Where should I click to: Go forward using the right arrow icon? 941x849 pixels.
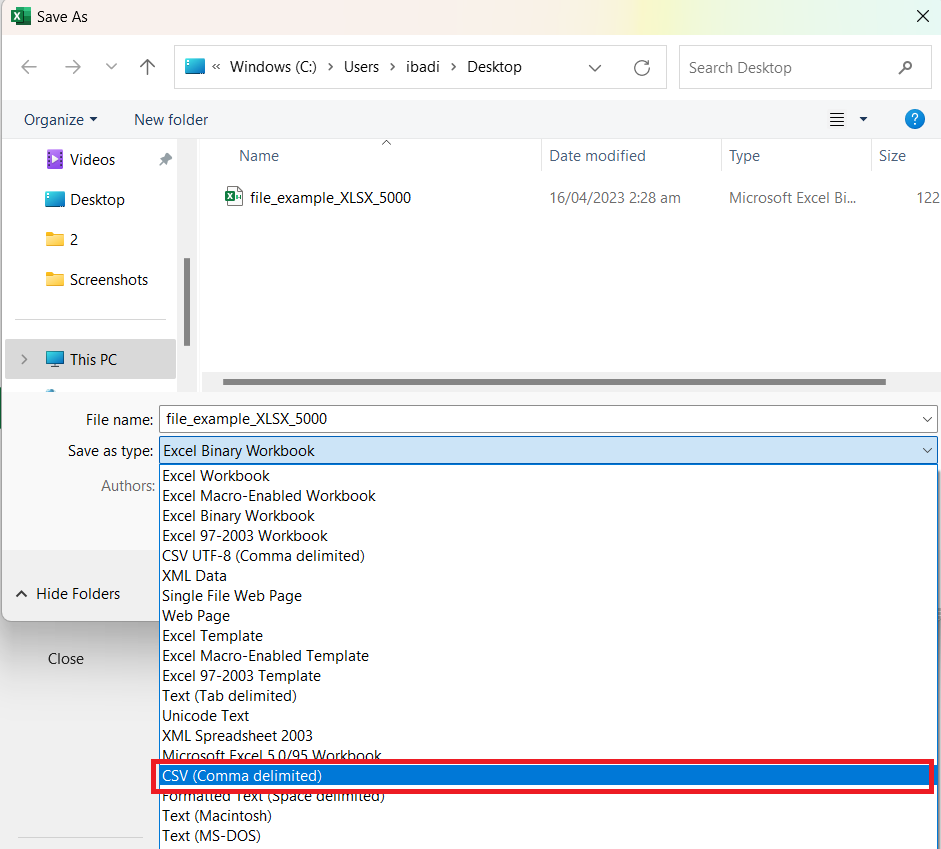73,67
